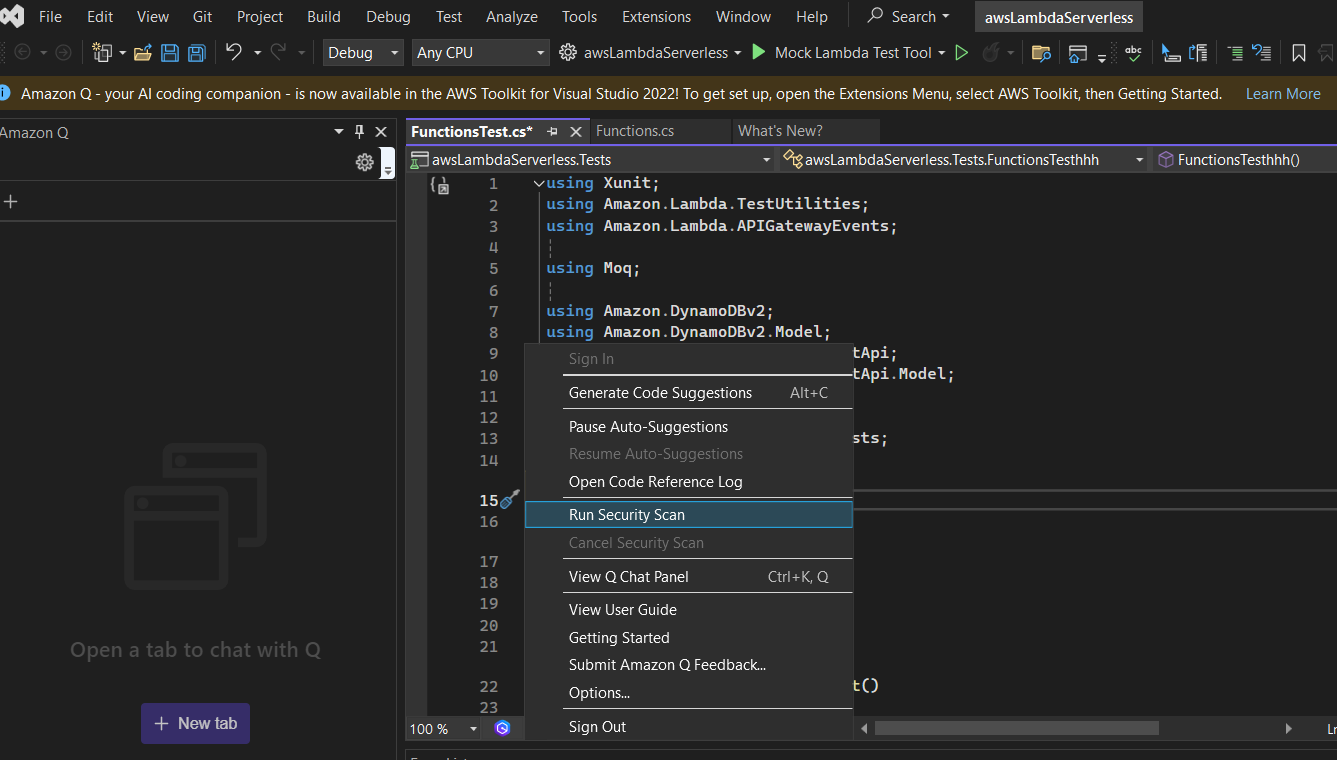Switch to the Functions.cs tab
The height and width of the screenshot is (760, 1337).
tap(645, 130)
